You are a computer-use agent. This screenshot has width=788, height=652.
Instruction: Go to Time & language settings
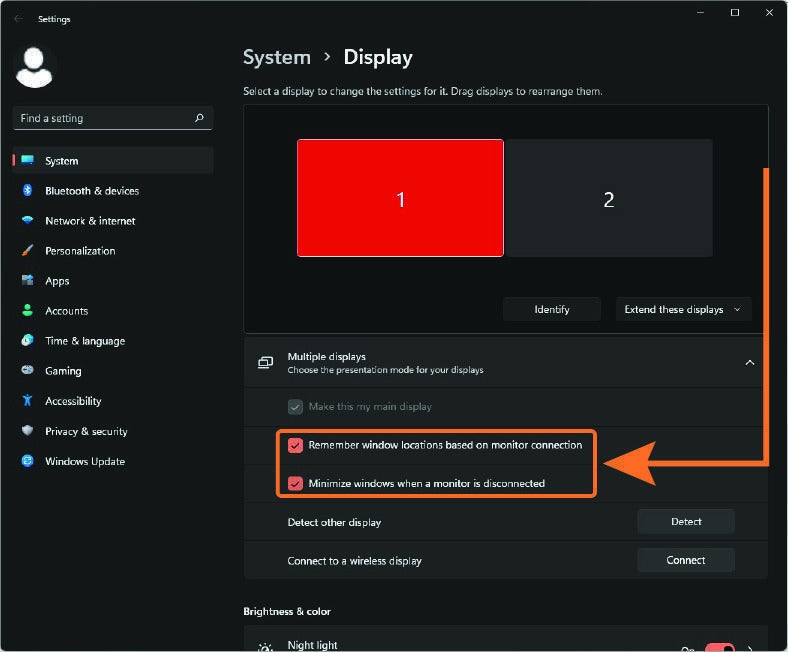[x=85, y=341]
